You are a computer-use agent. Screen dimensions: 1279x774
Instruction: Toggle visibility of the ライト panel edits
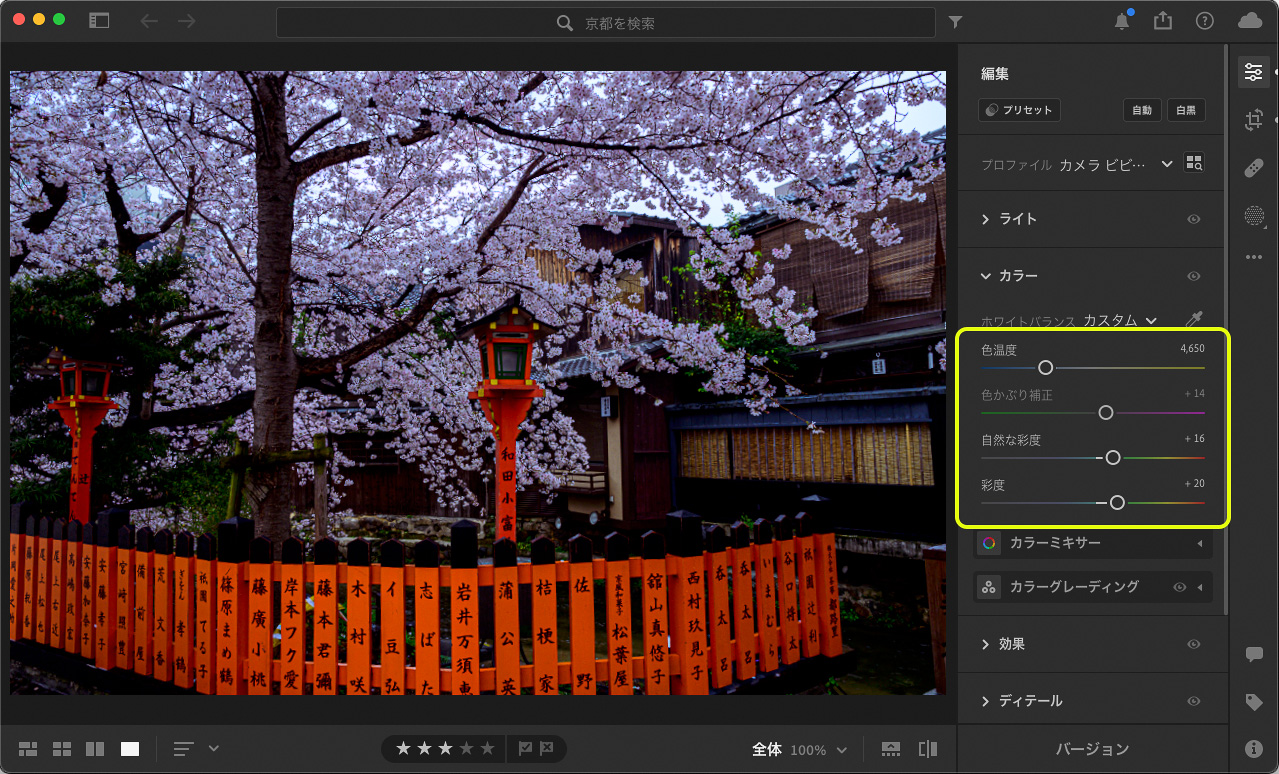(1194, 219)
